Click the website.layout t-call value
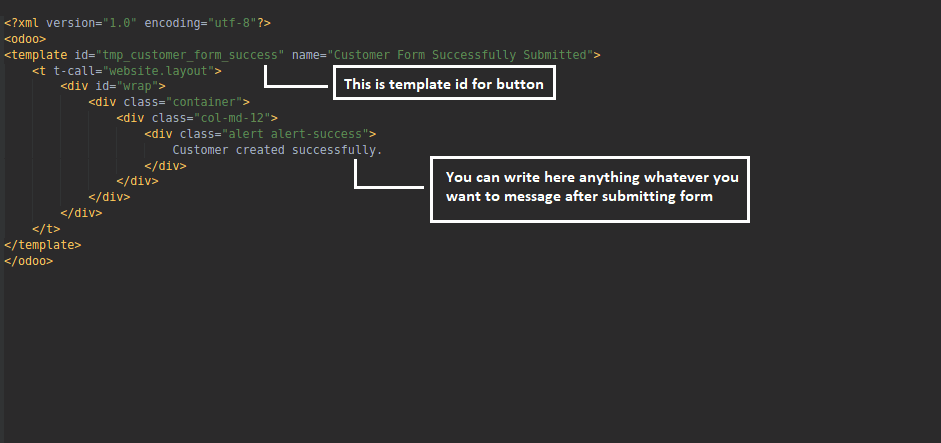The image size is (941, 443). pyautogui.click(x=158, y=71)
